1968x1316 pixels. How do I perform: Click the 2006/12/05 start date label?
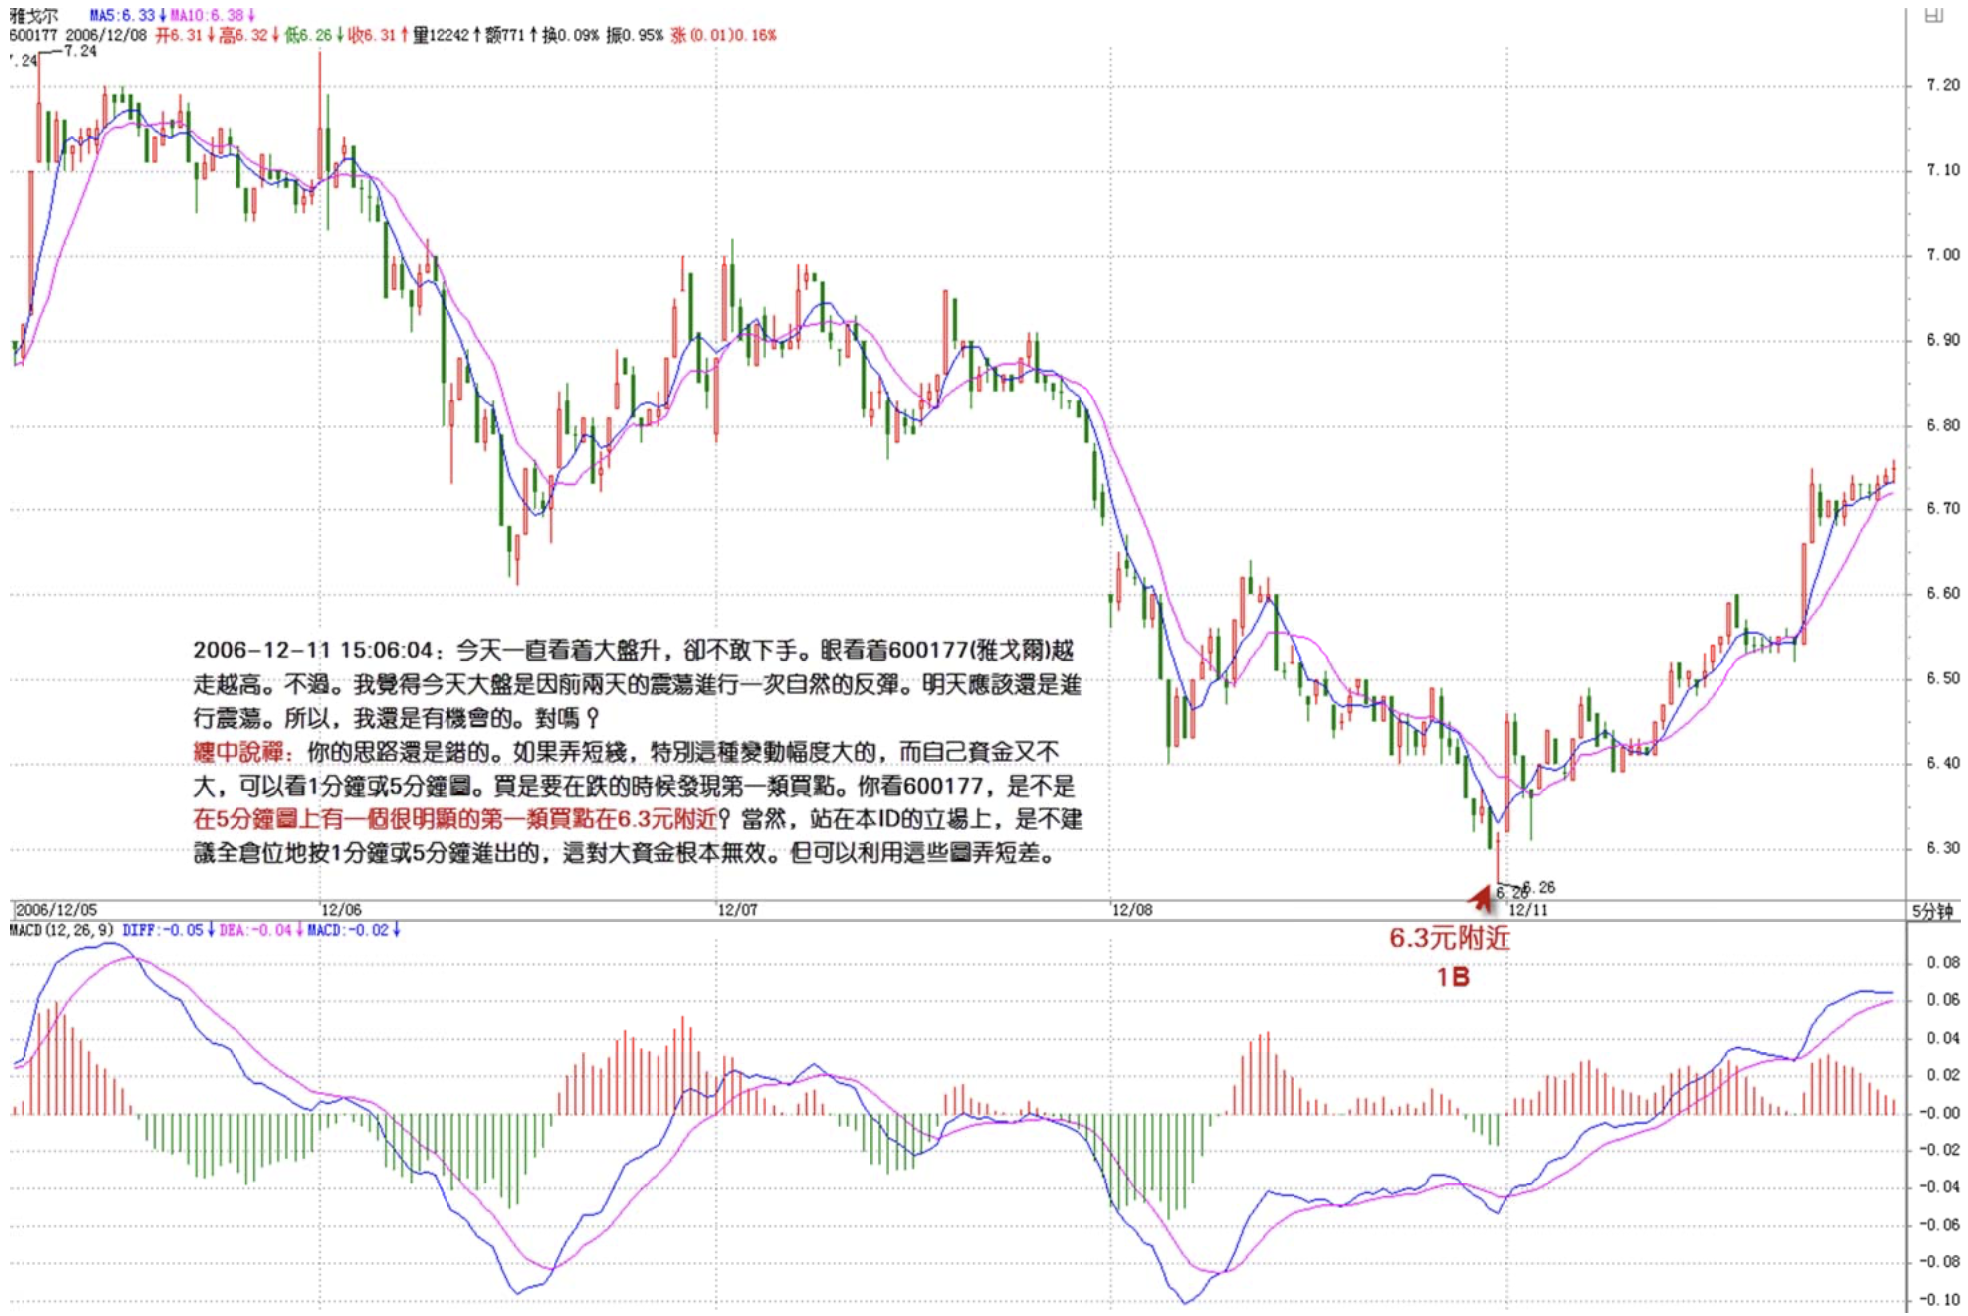click(56, 910)
